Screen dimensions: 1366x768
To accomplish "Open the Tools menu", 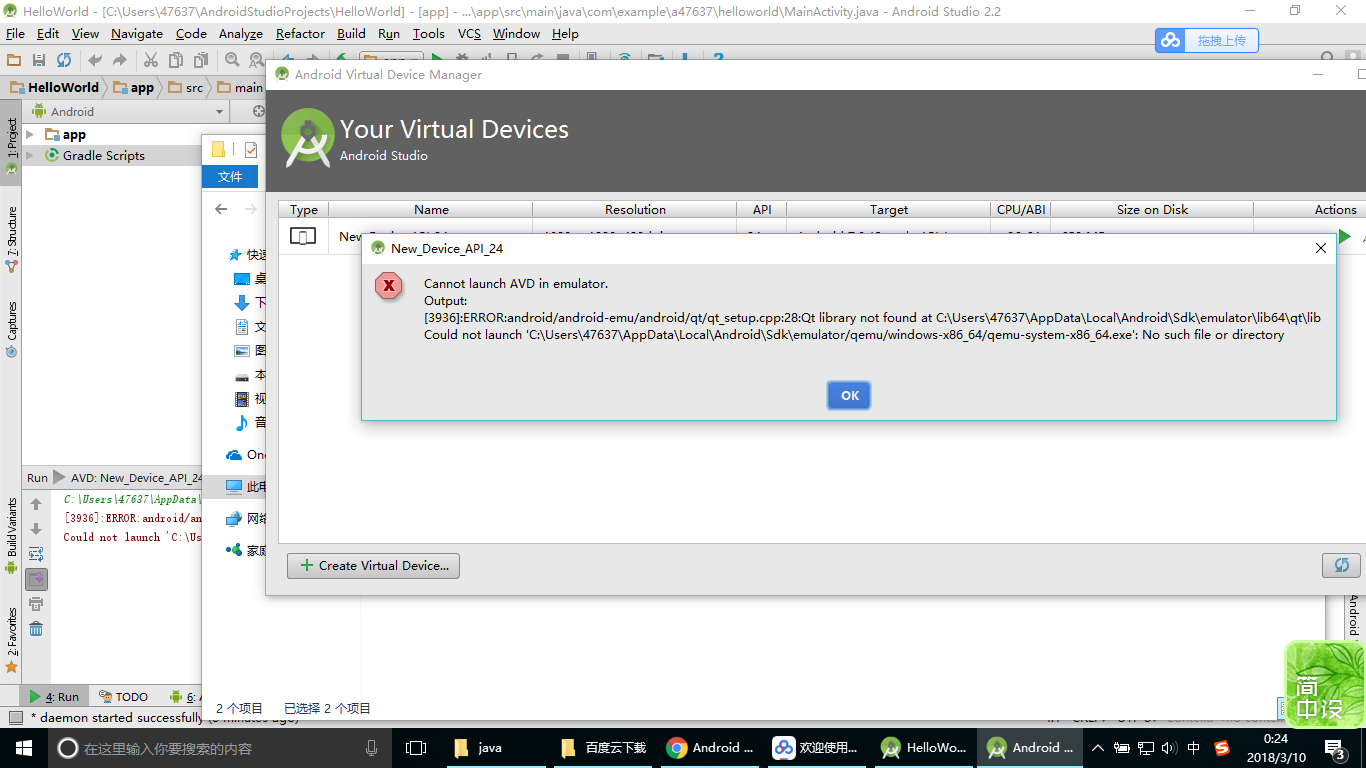I will tap(429, 33).
